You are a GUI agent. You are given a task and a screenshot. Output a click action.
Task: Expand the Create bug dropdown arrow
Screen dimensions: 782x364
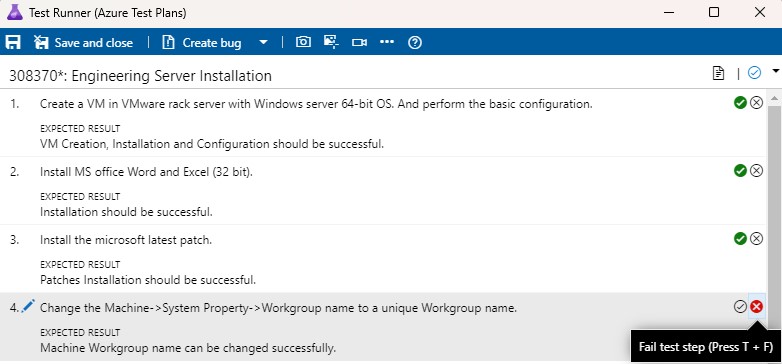(x=263, y=42)
